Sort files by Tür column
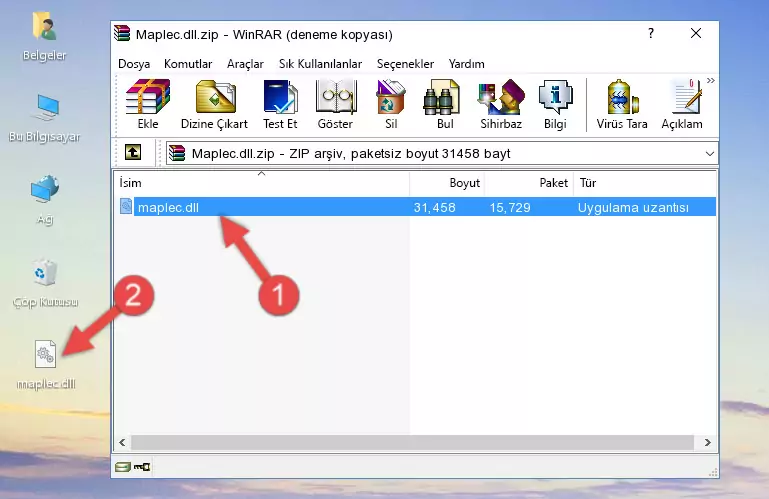The height and width of the screenshot is (499, 769). [x=645, y=183]
